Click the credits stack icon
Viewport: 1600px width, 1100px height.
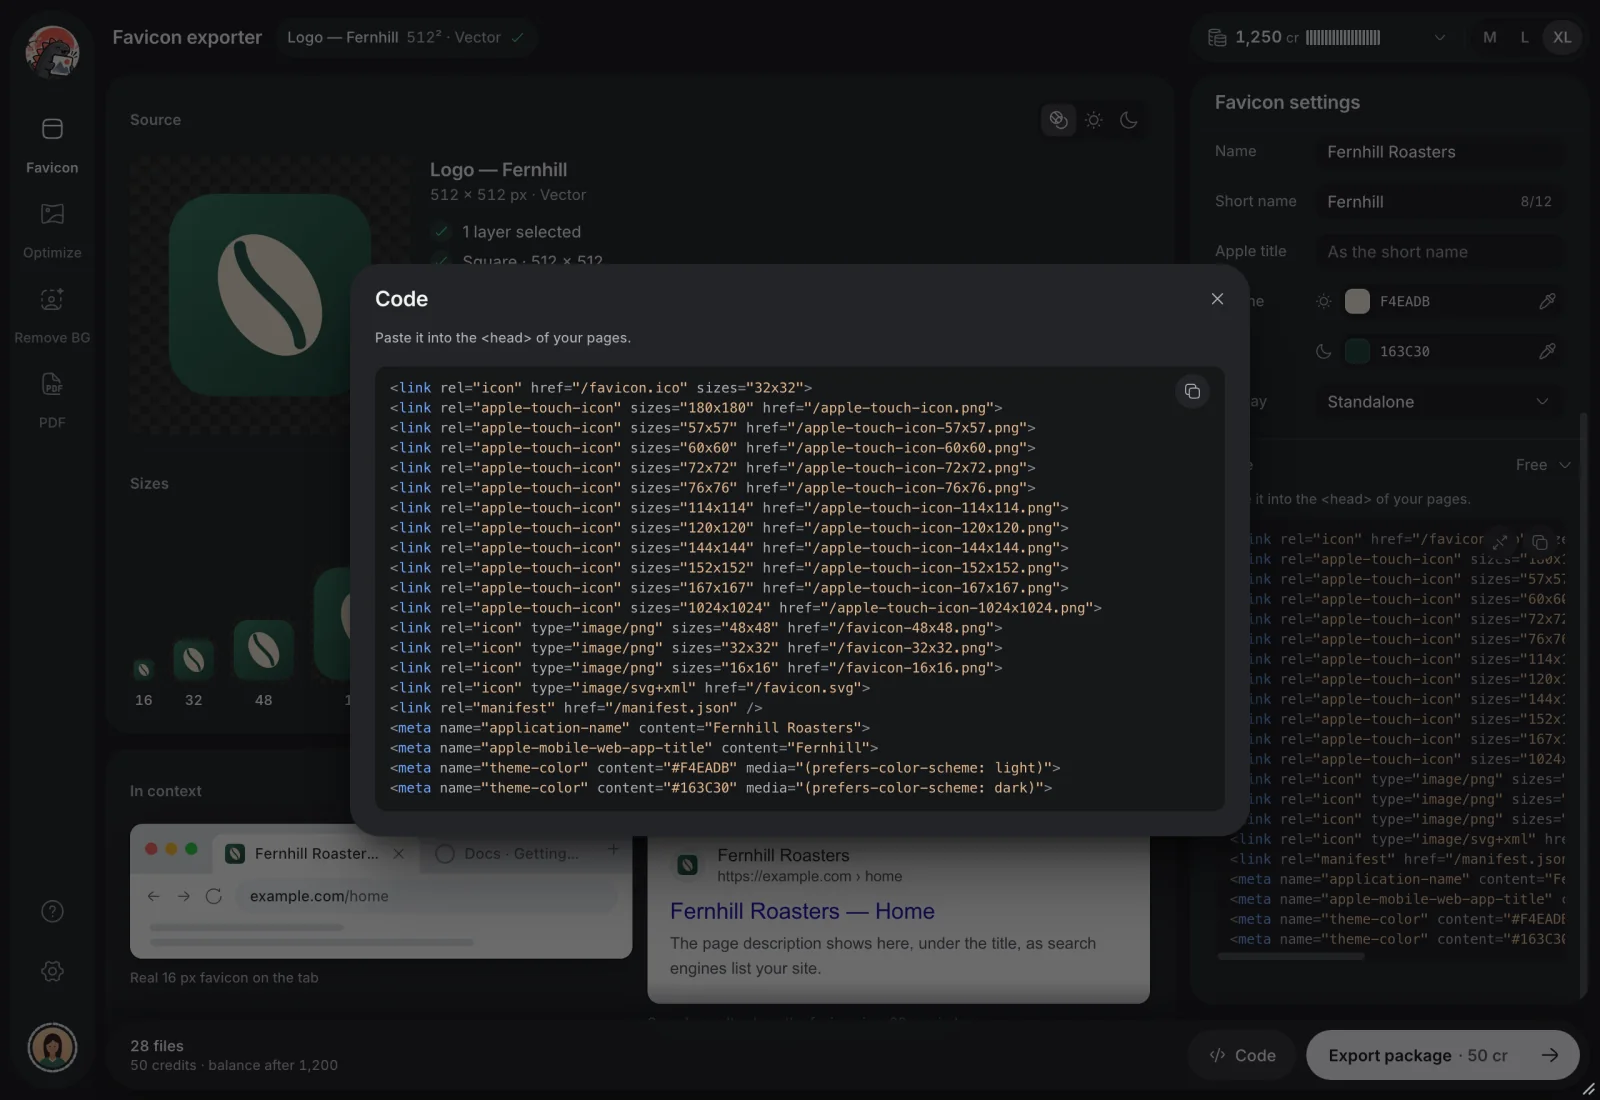tap(1217, 37)
